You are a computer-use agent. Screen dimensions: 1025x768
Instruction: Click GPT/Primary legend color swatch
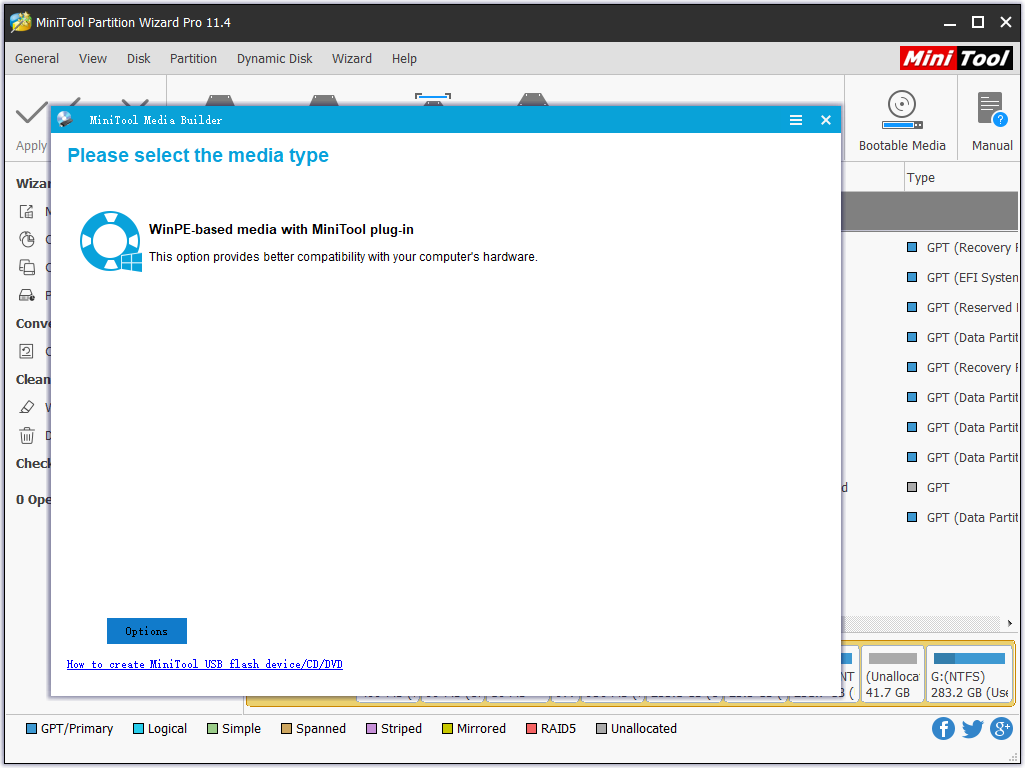(x=31, y=729)
